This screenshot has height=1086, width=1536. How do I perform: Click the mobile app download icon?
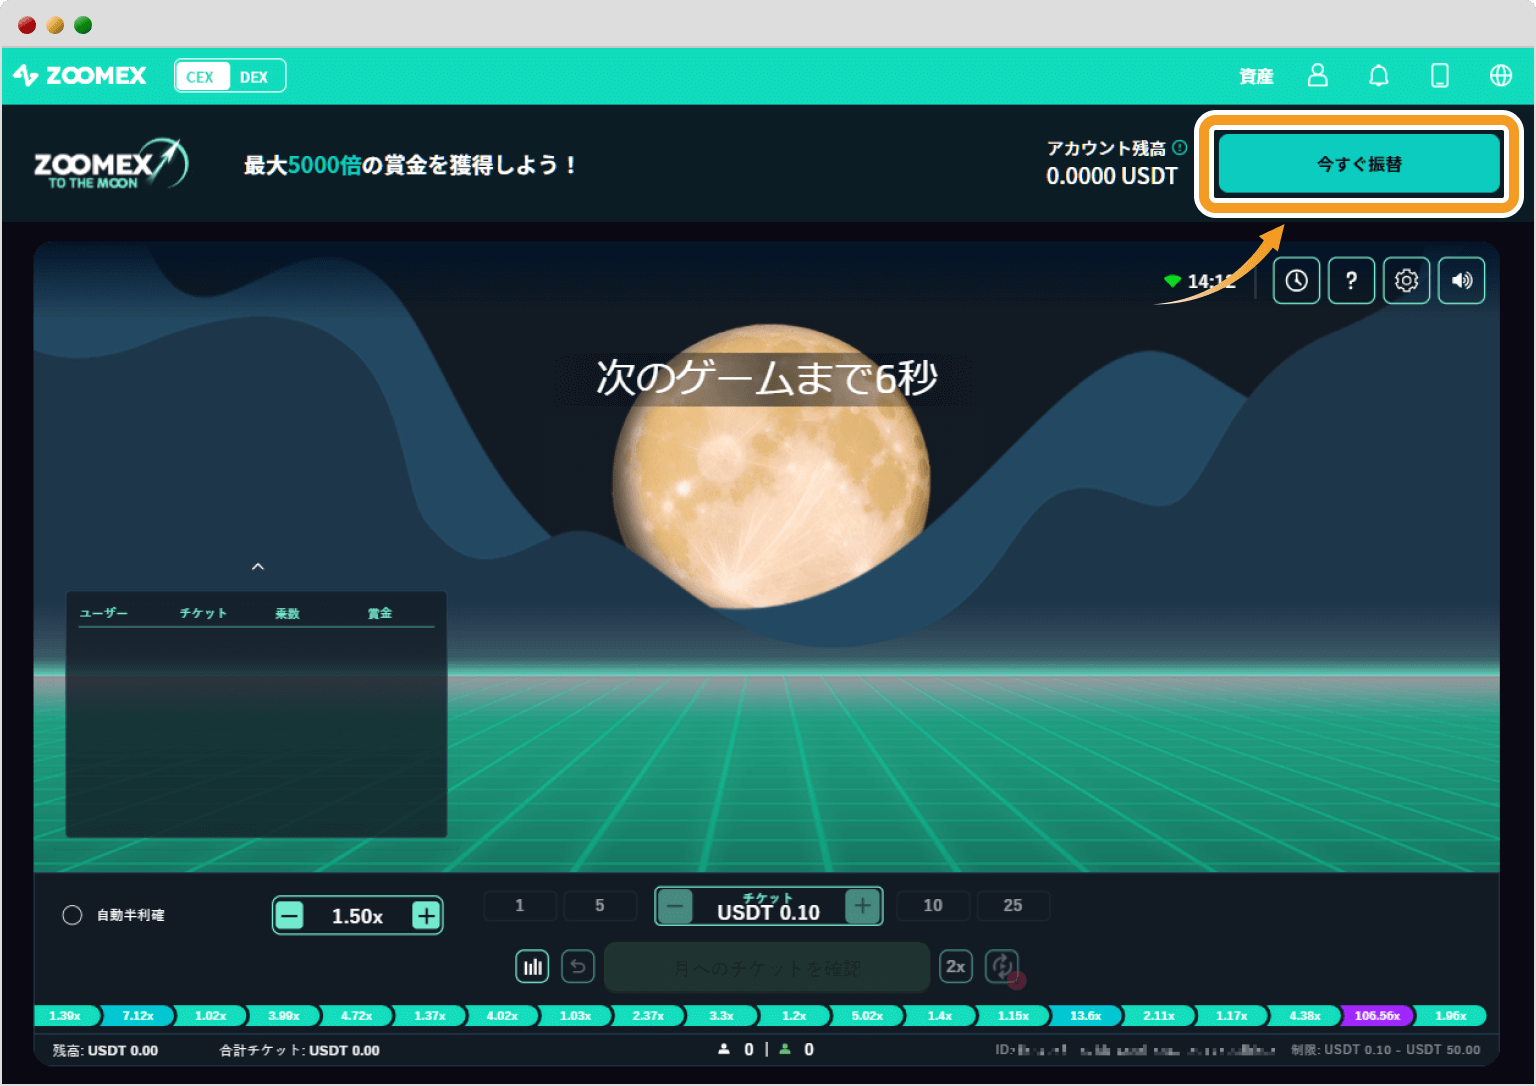click(x=1439, y=76)
